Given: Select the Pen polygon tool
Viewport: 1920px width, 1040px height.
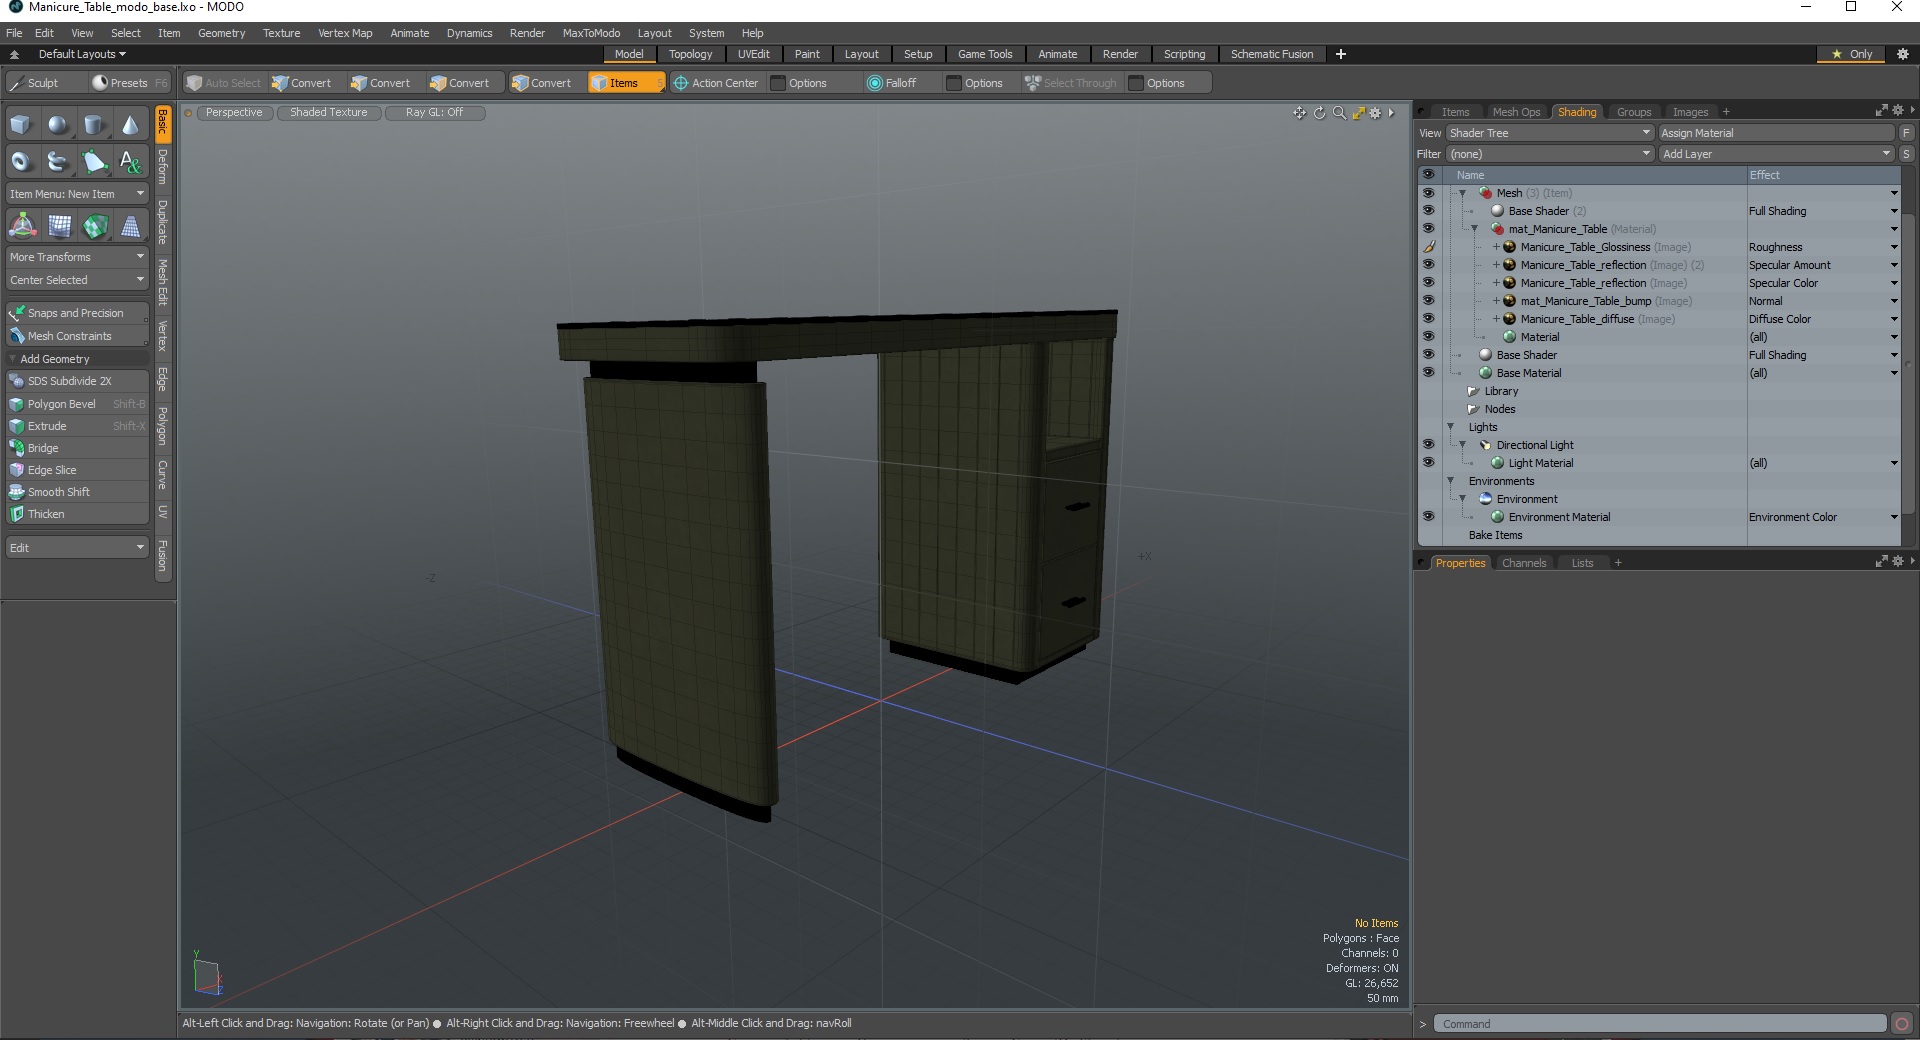Looking at the screenshot, I should (94, 161).
